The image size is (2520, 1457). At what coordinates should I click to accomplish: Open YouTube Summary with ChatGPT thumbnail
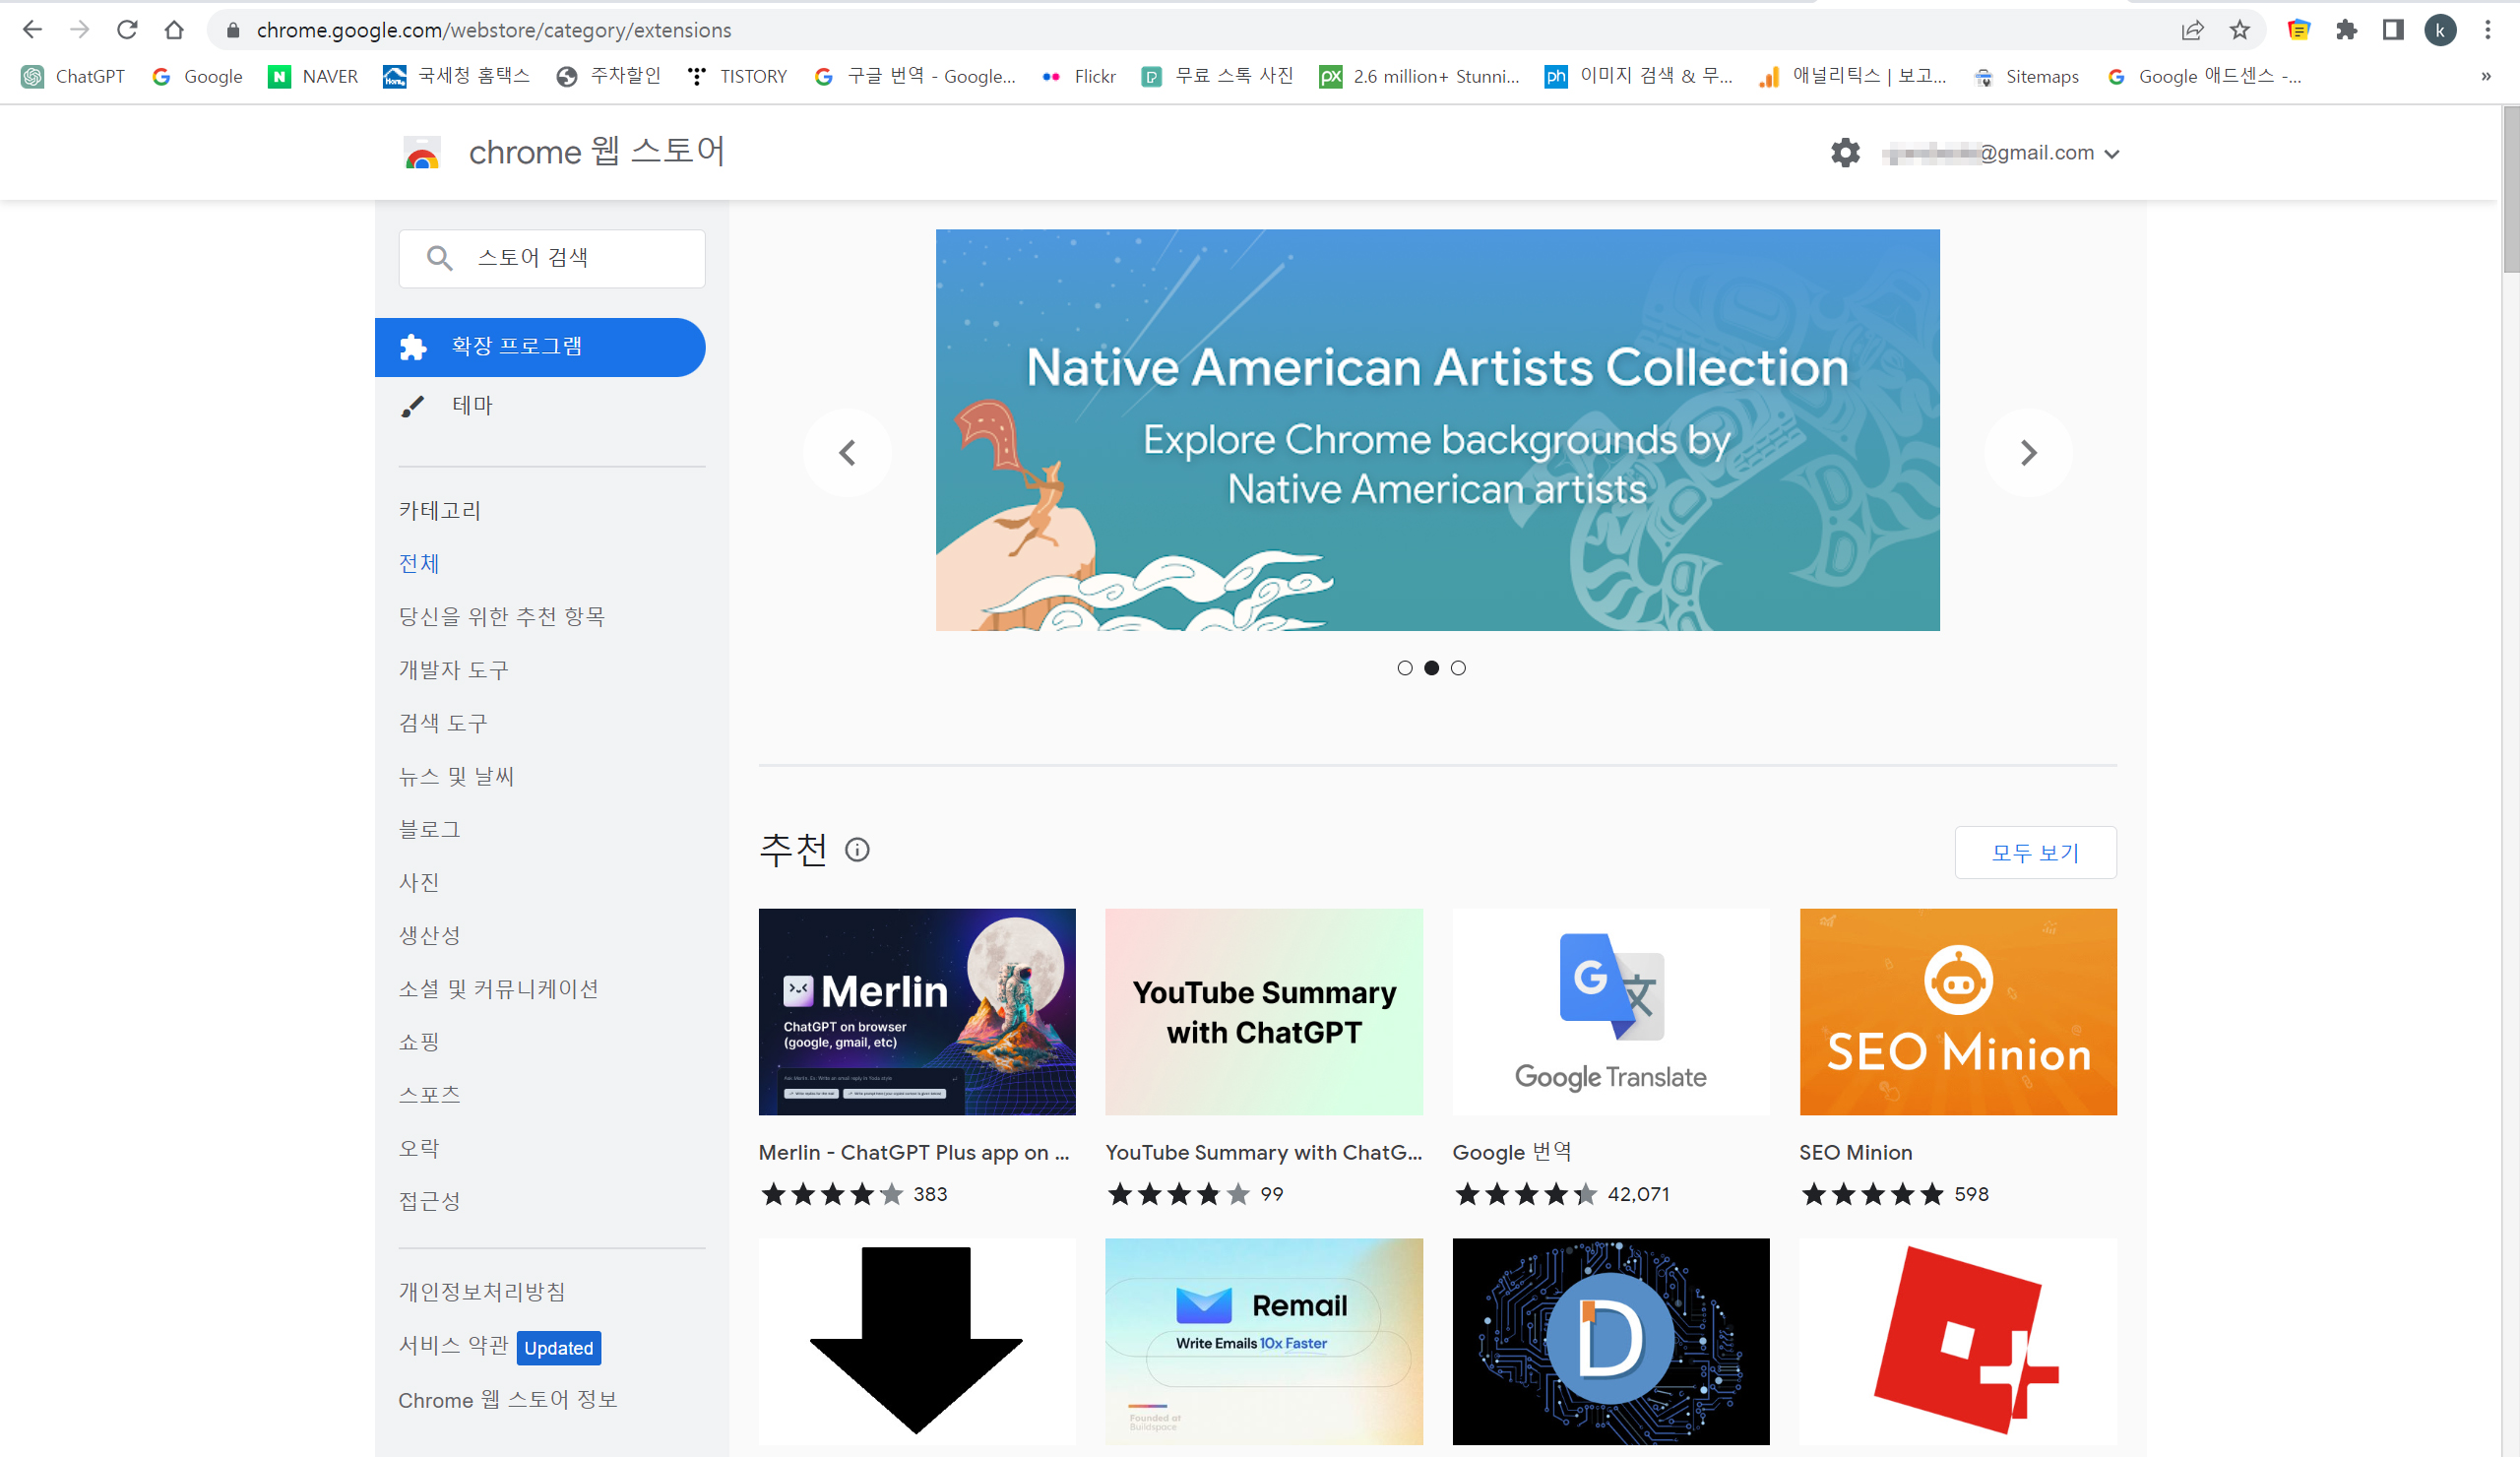pyautogui.click(x=1264, y=1012)
